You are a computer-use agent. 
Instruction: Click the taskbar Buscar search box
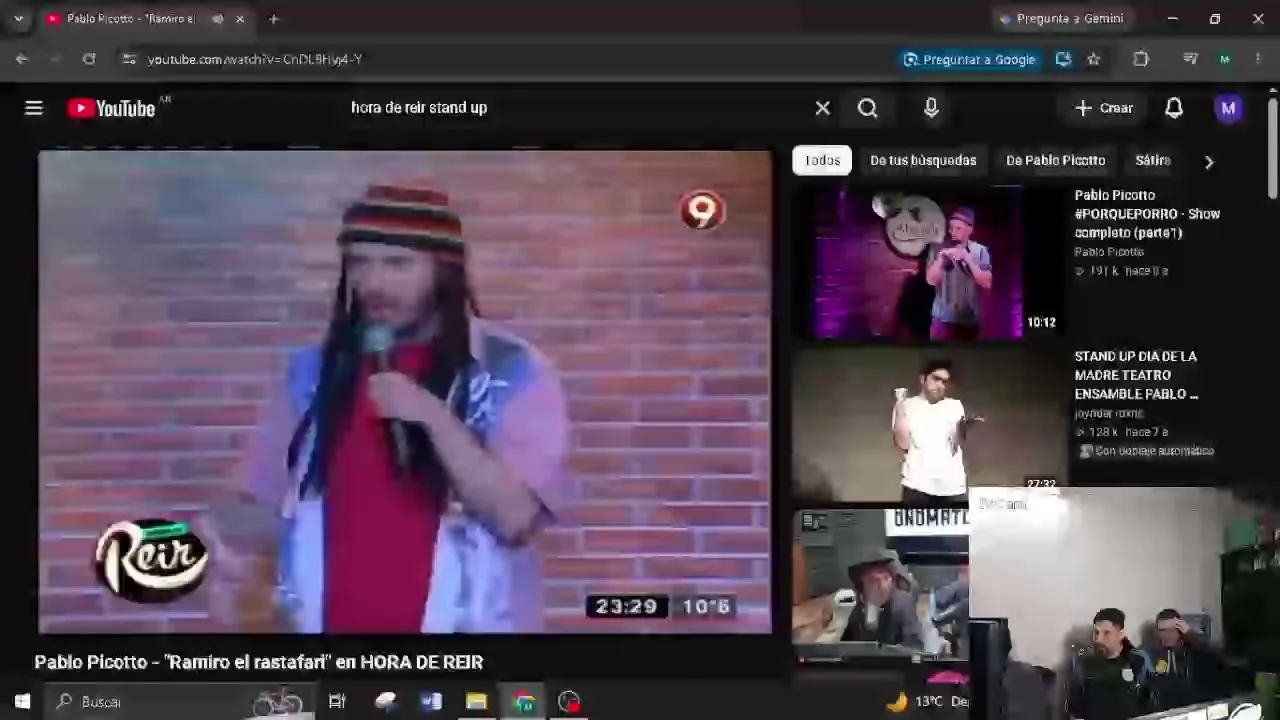click(180, 702)
